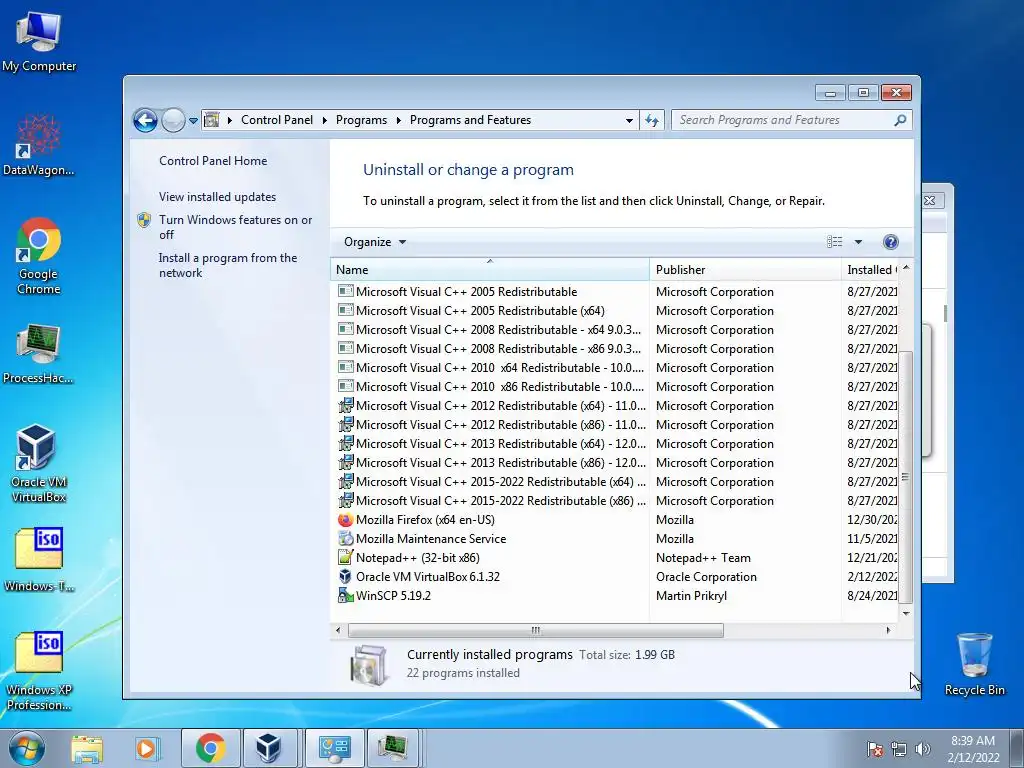This screenshot has height=768, width=1024.
Task: Open Turn Windows features on or off
Action: [x=235, y=227]
